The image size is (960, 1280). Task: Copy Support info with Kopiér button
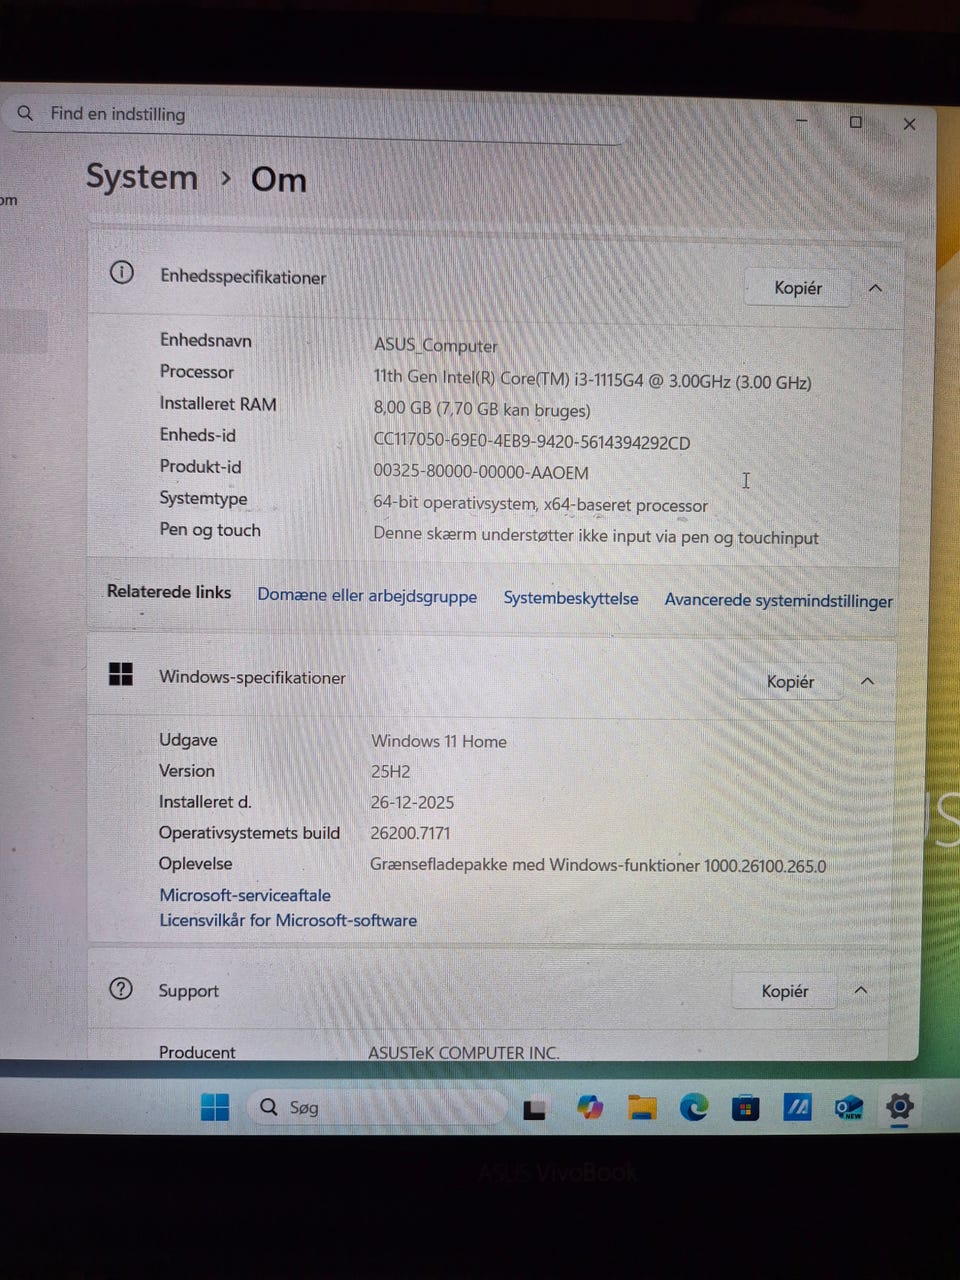(x=785, y=991)
